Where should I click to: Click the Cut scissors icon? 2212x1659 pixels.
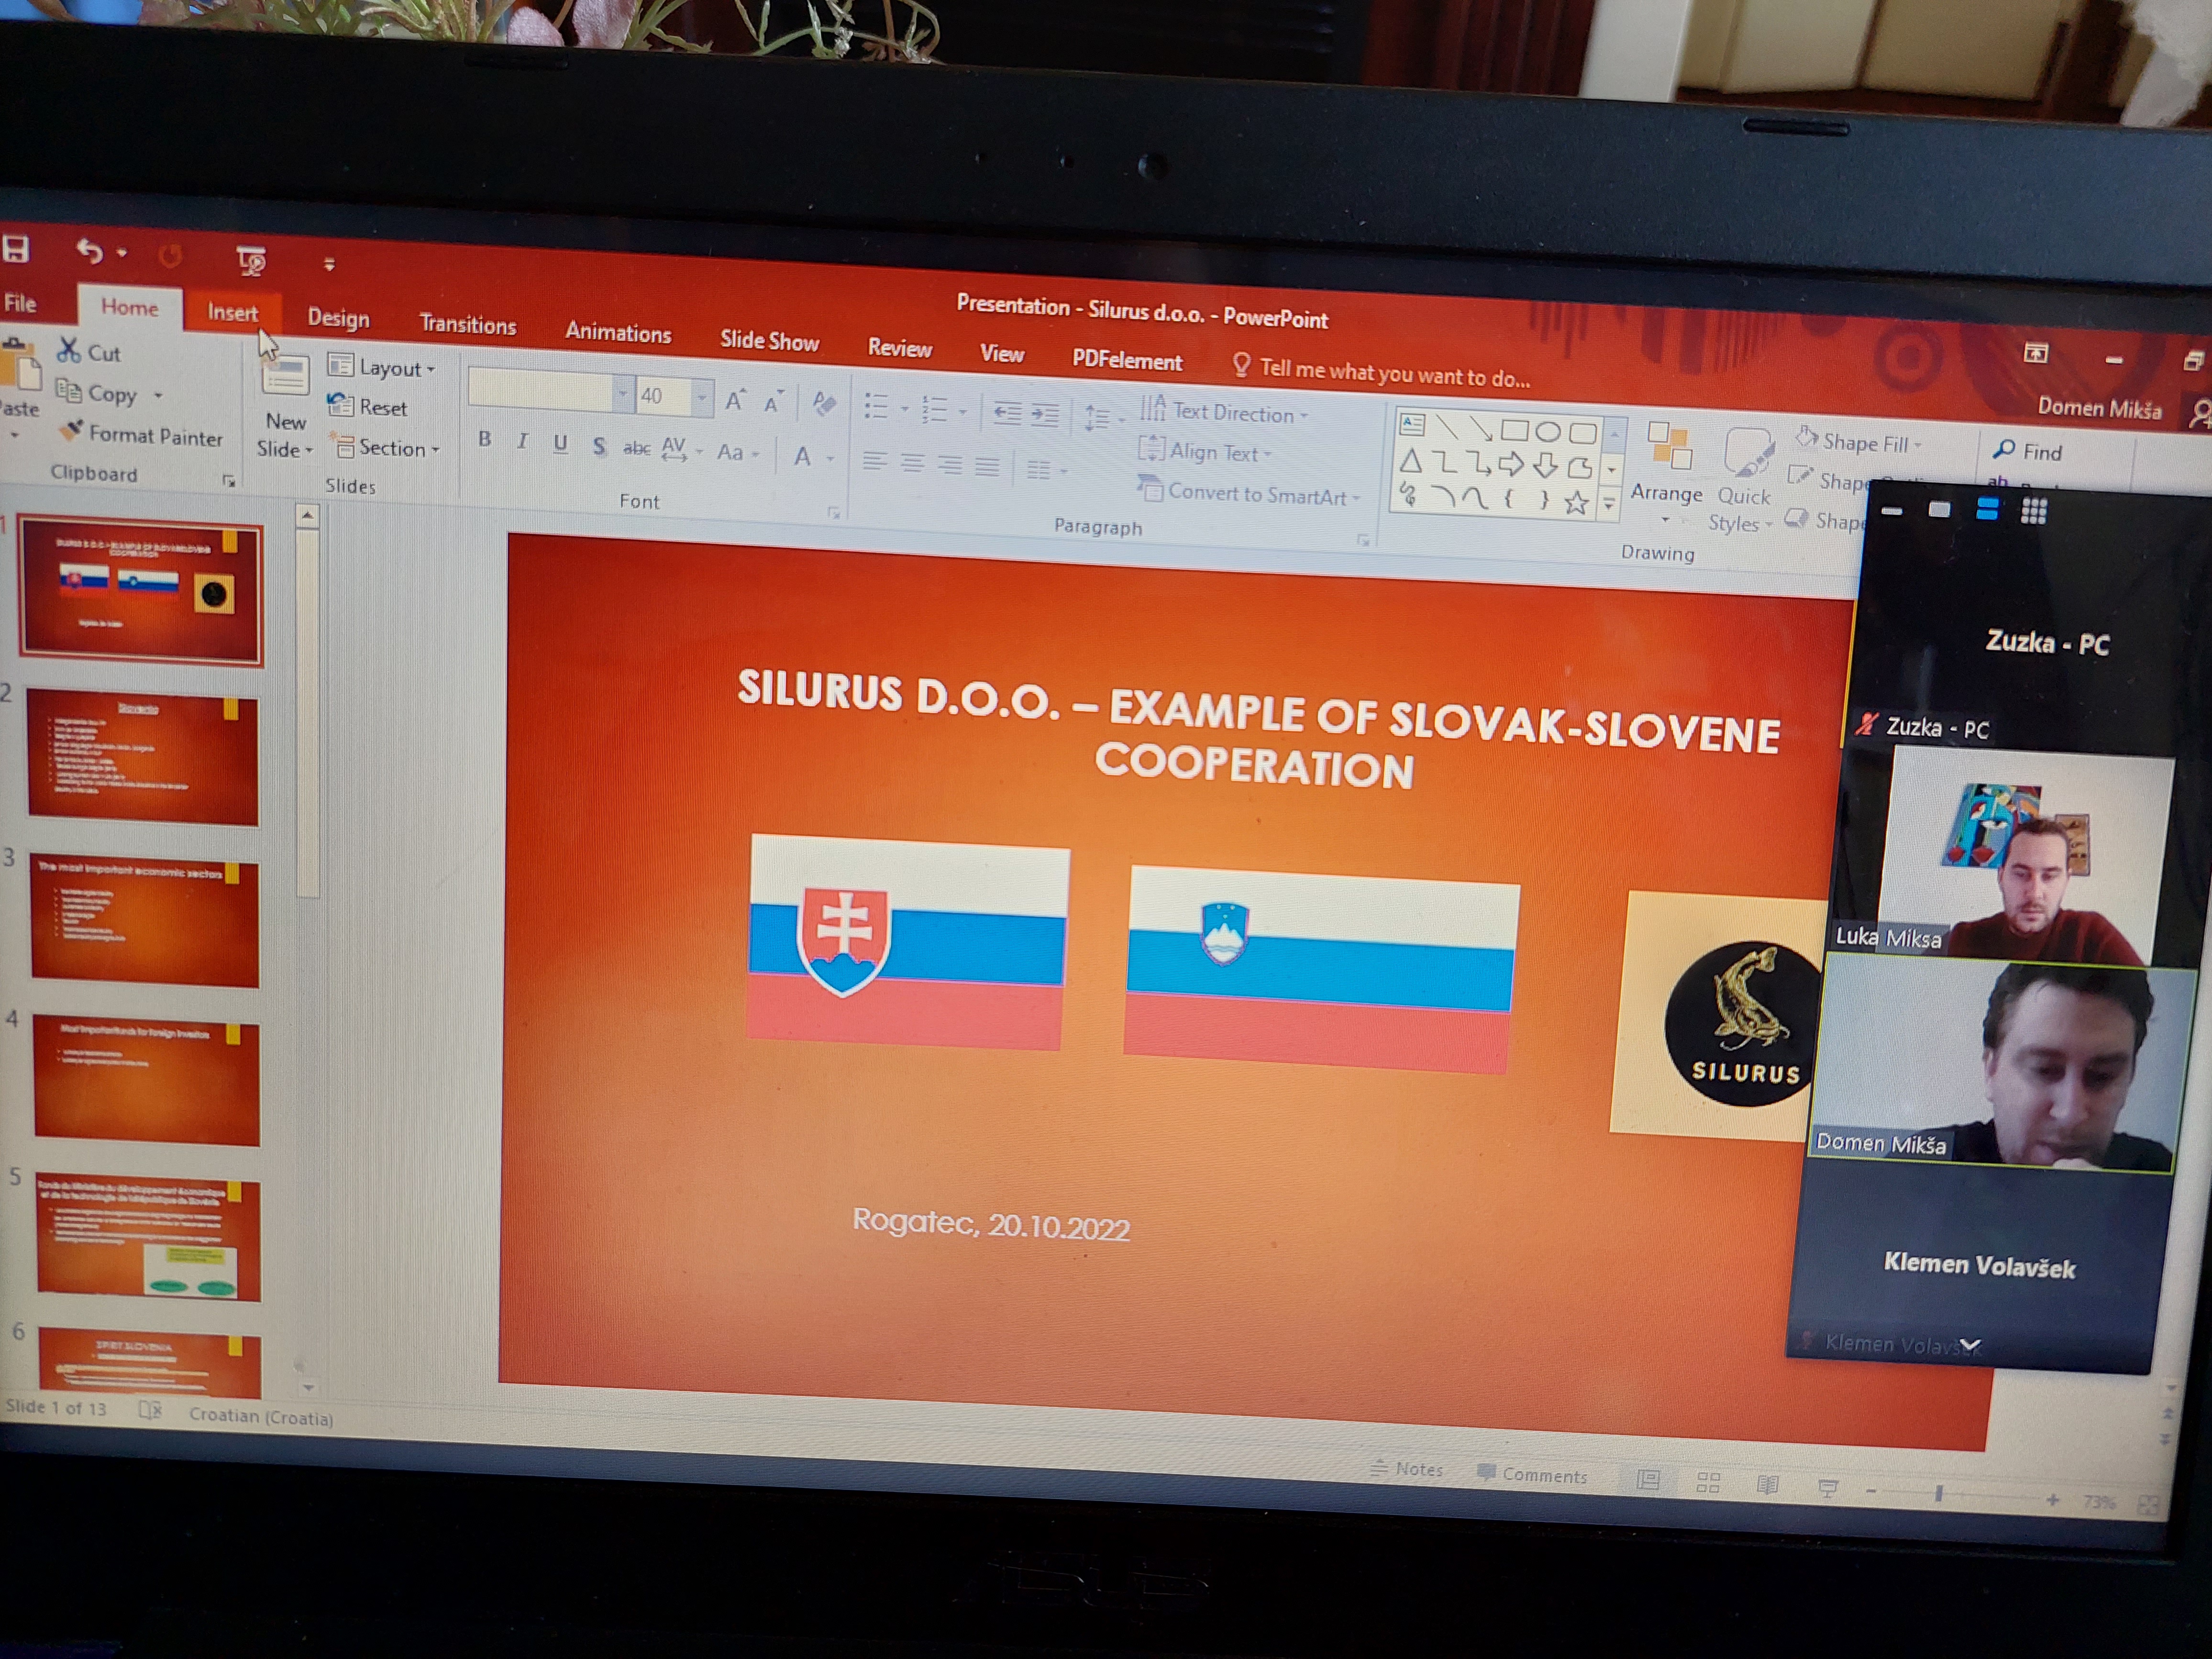tap(68, 350)
